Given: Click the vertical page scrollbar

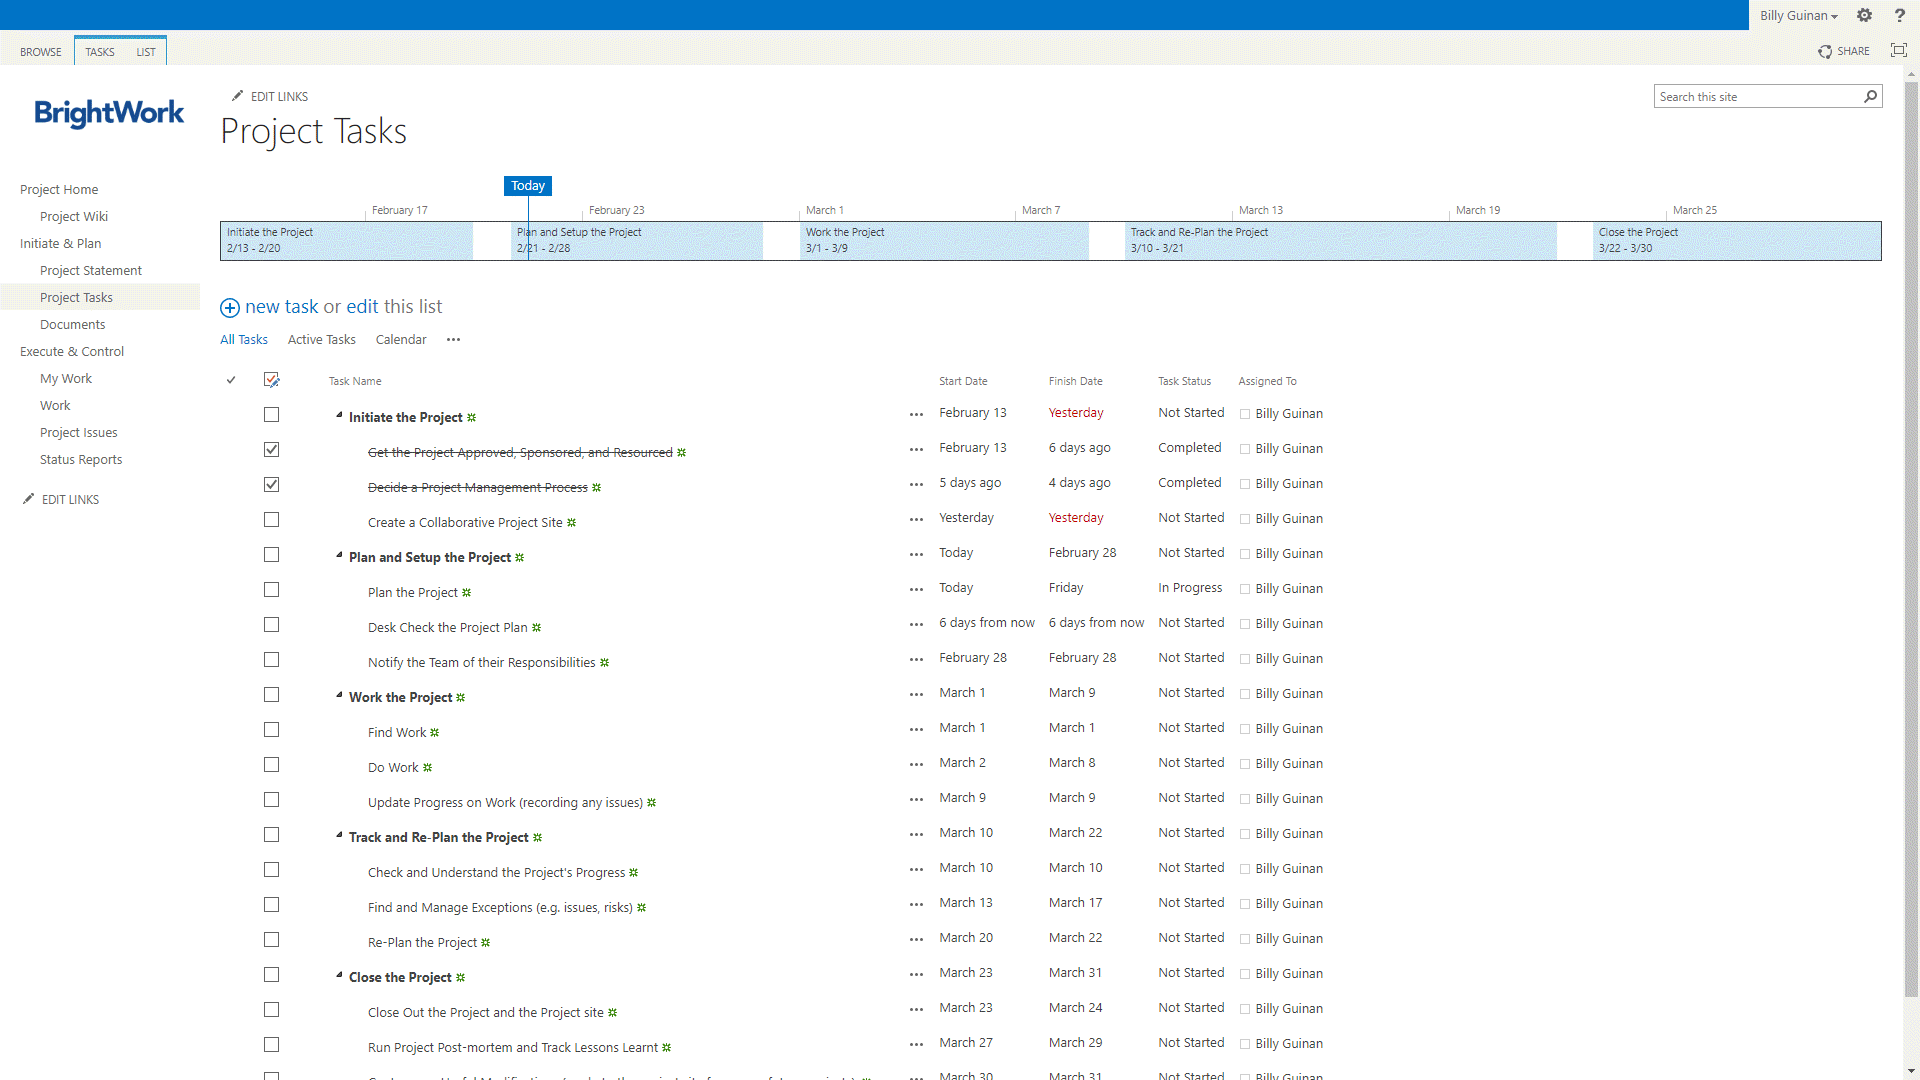Looking at the screenshot, I should pos(1911,540).
